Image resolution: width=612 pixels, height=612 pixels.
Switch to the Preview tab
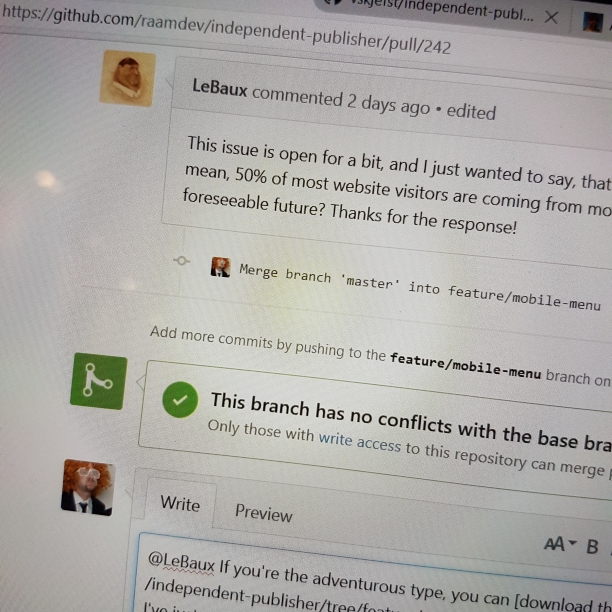click(263, 512)
